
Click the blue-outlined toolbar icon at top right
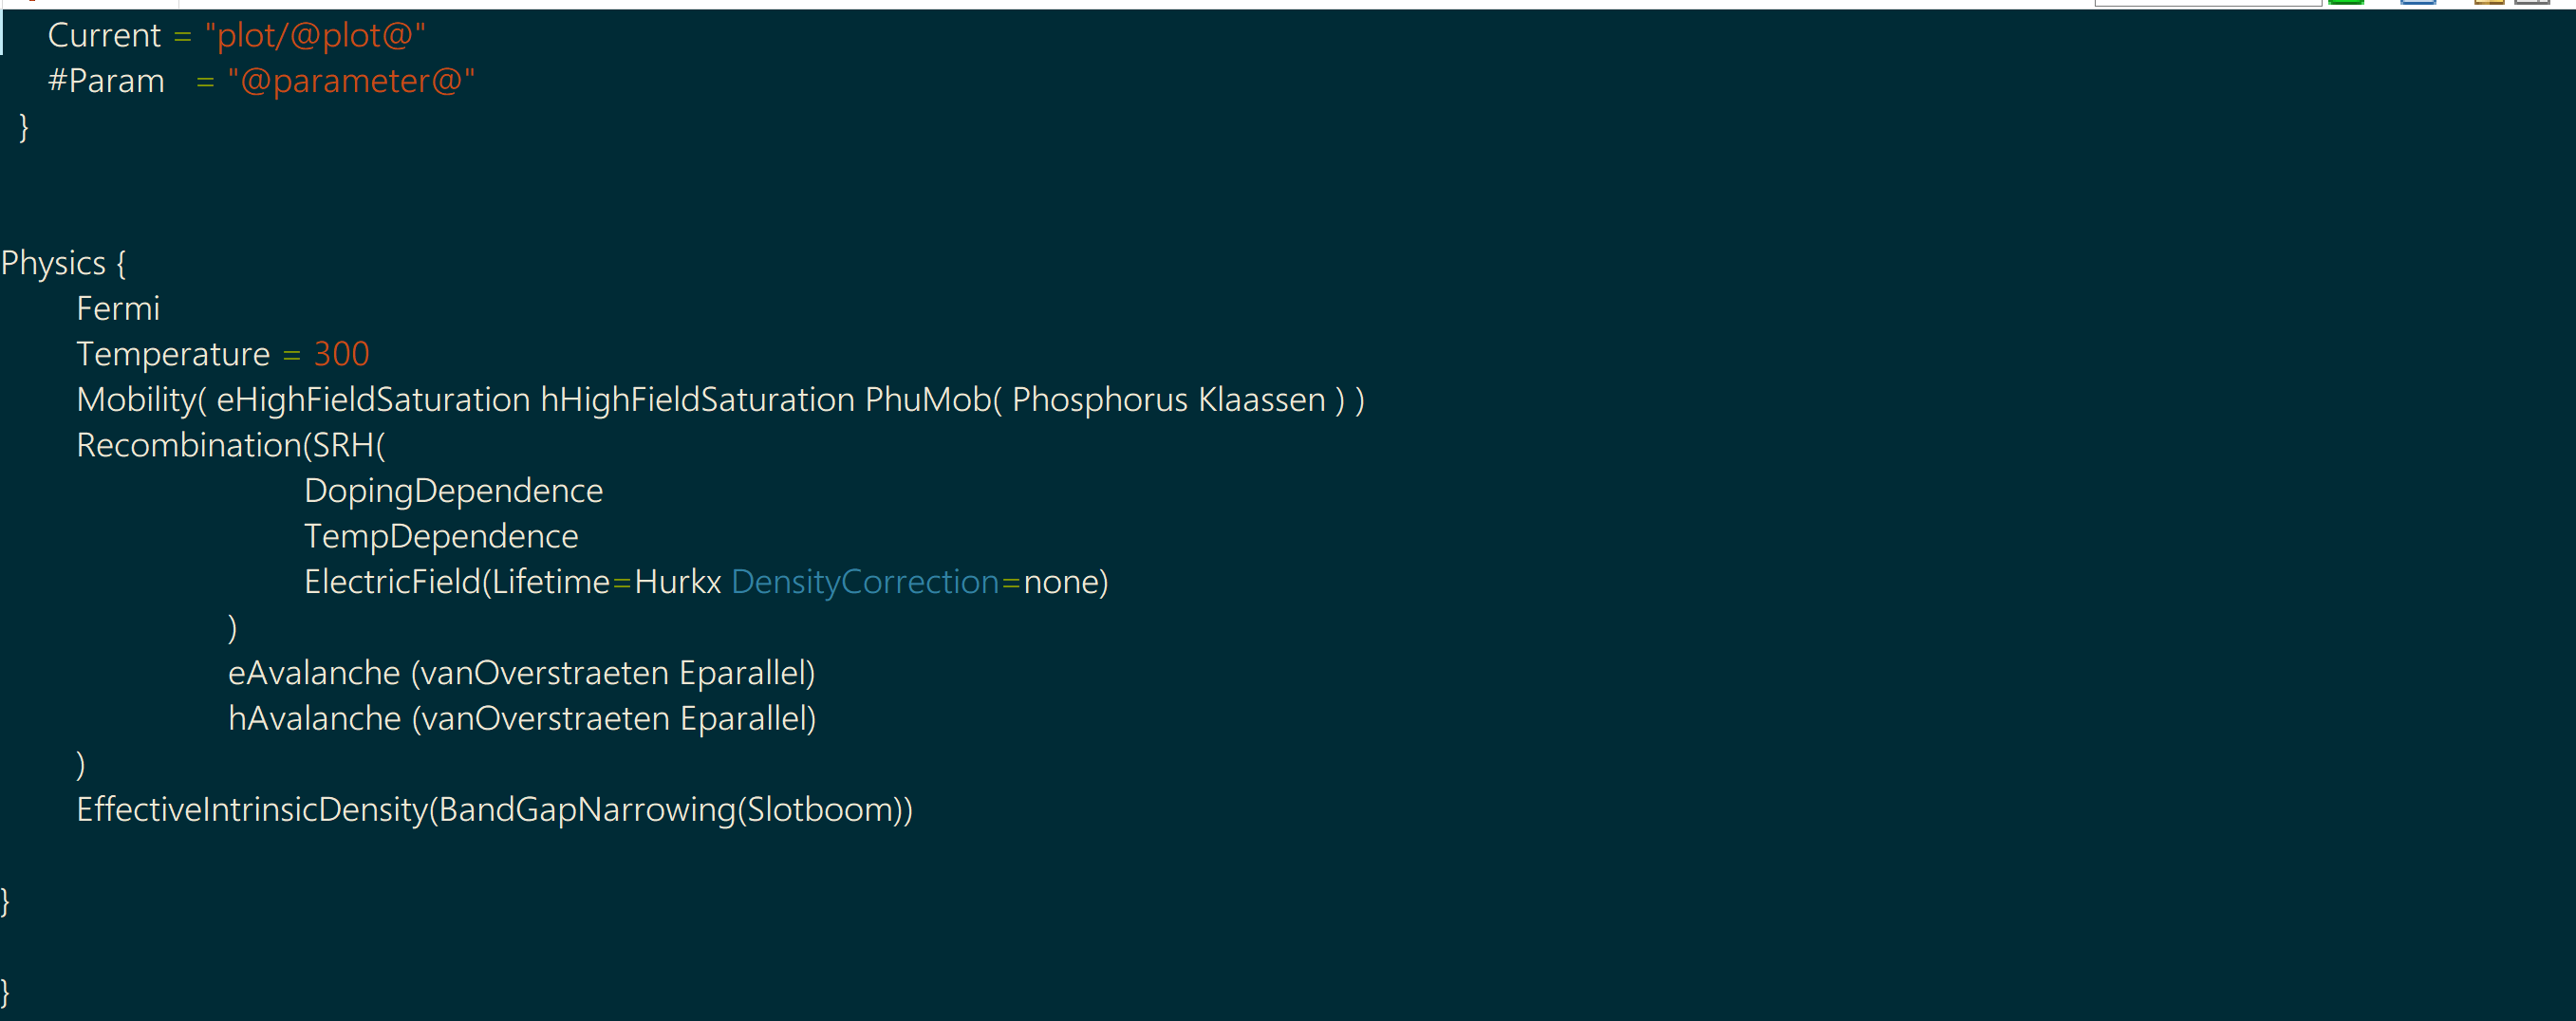pyautogui.click(x=2417, y=3)
